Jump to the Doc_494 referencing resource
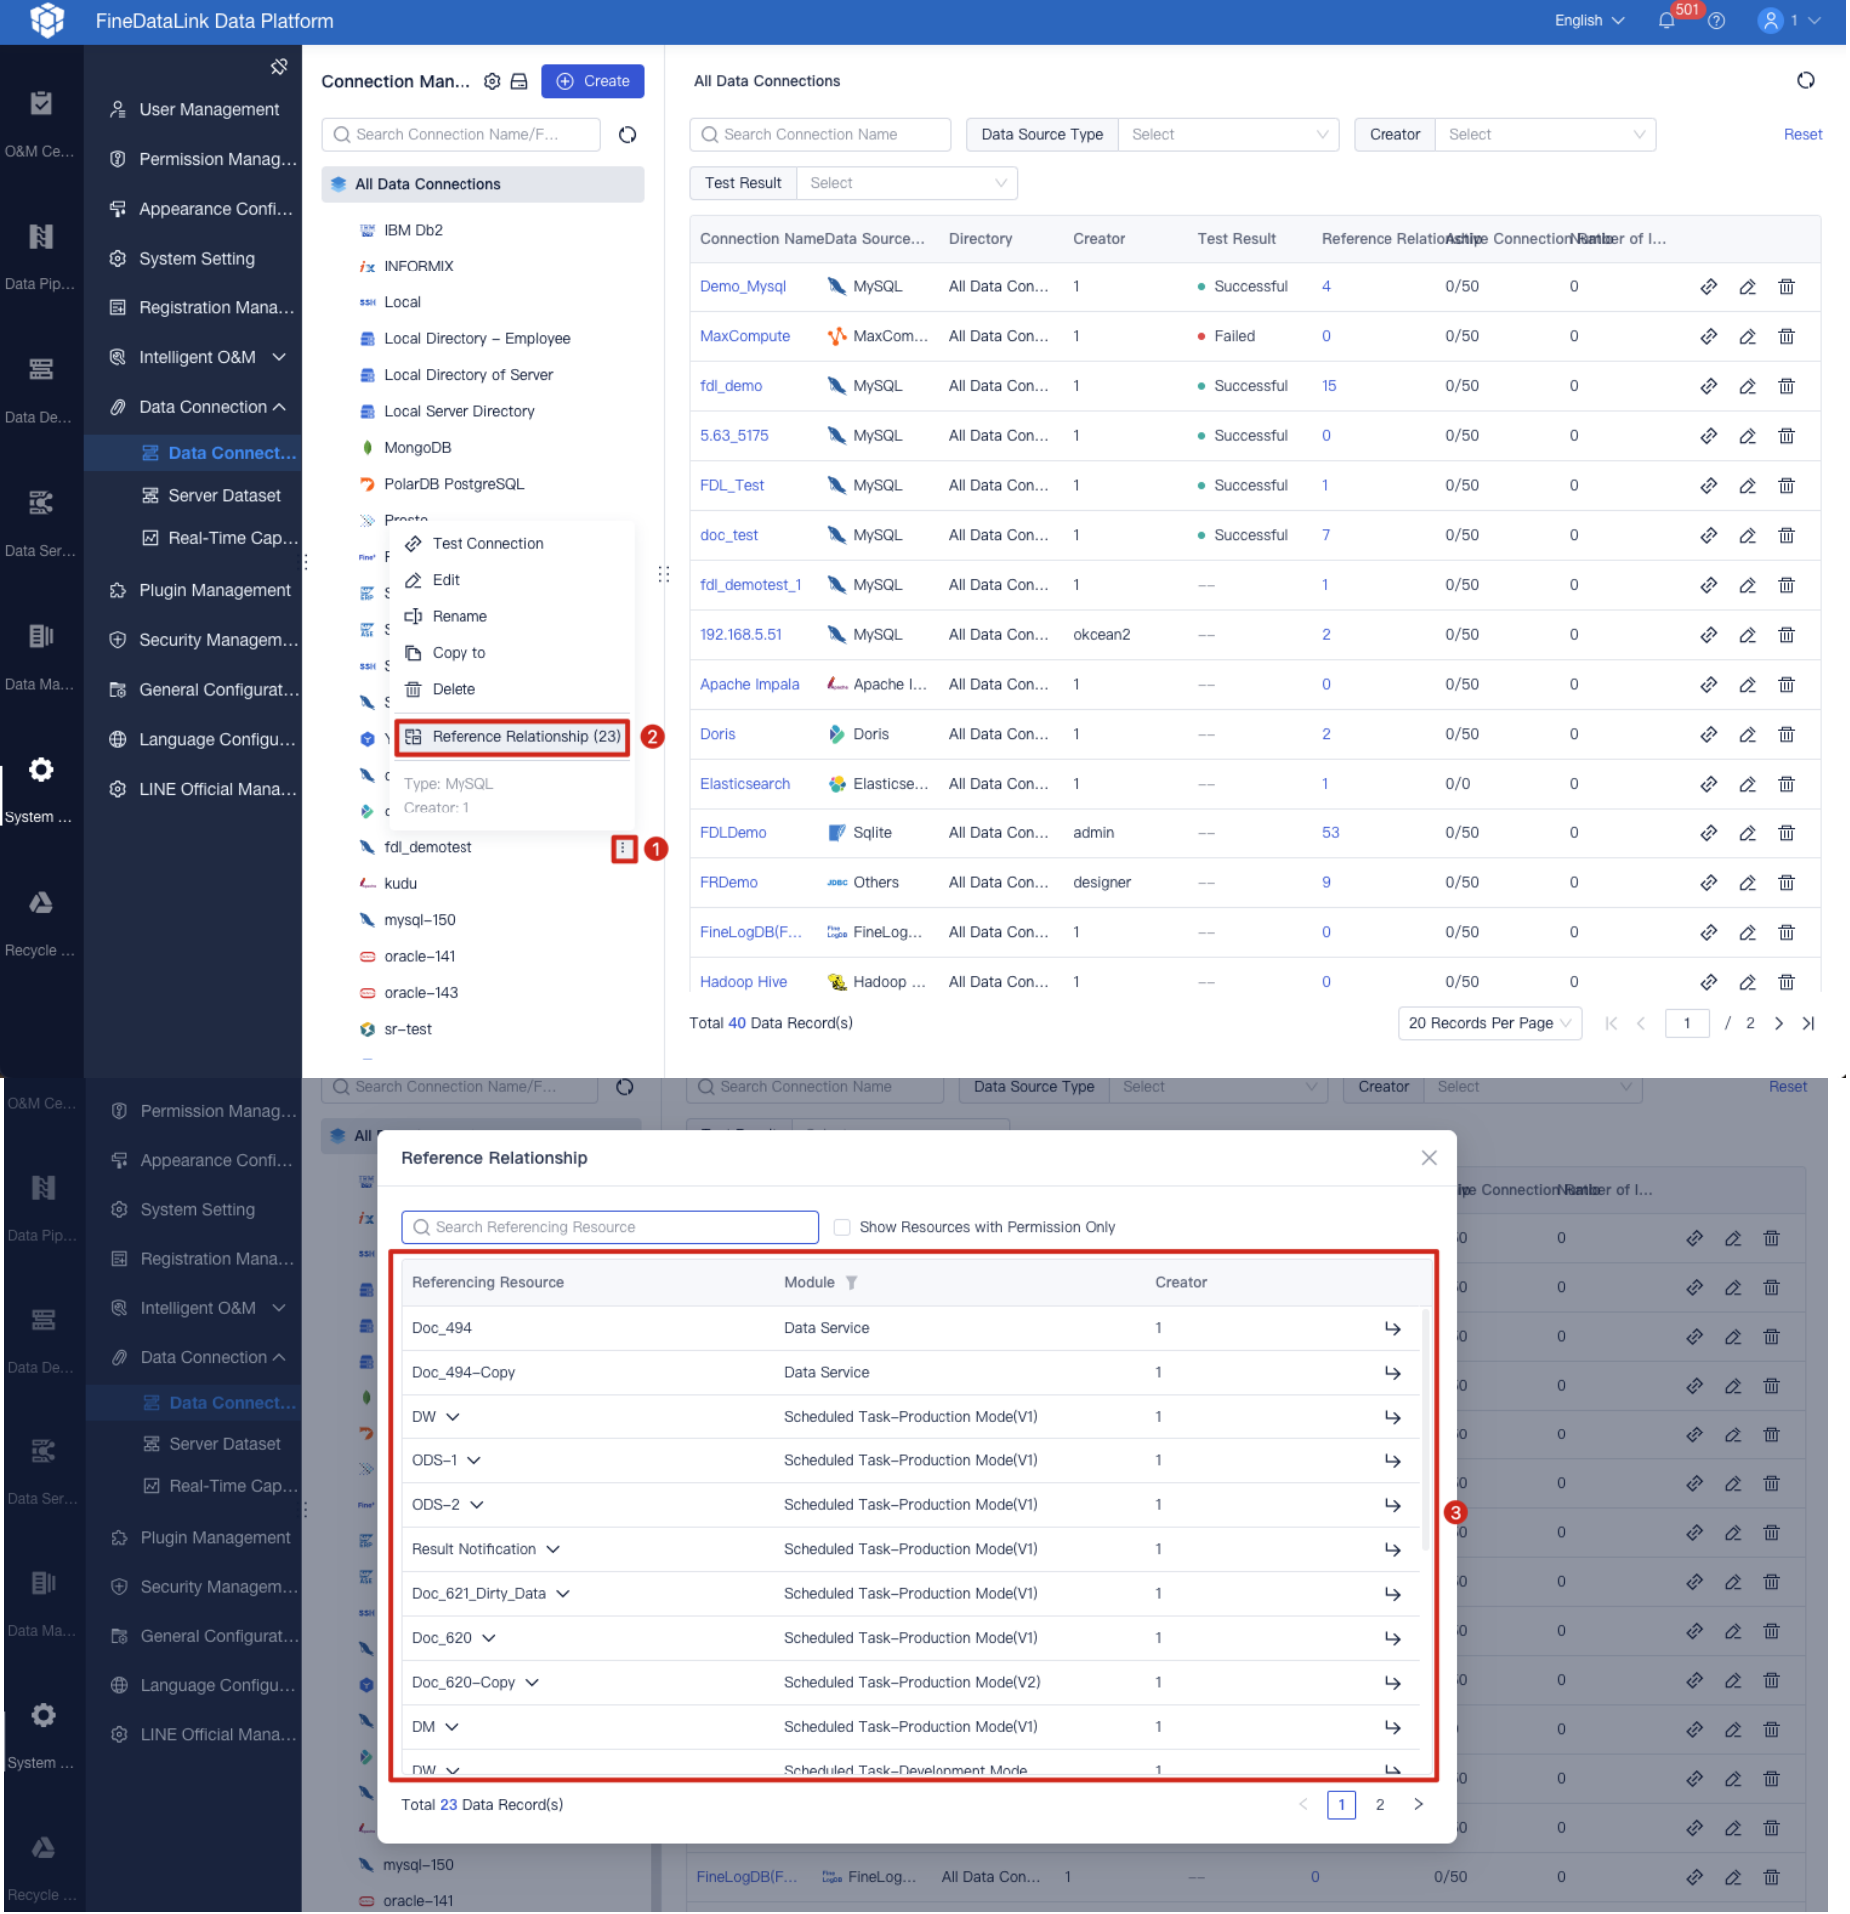 [1392, 1328]
